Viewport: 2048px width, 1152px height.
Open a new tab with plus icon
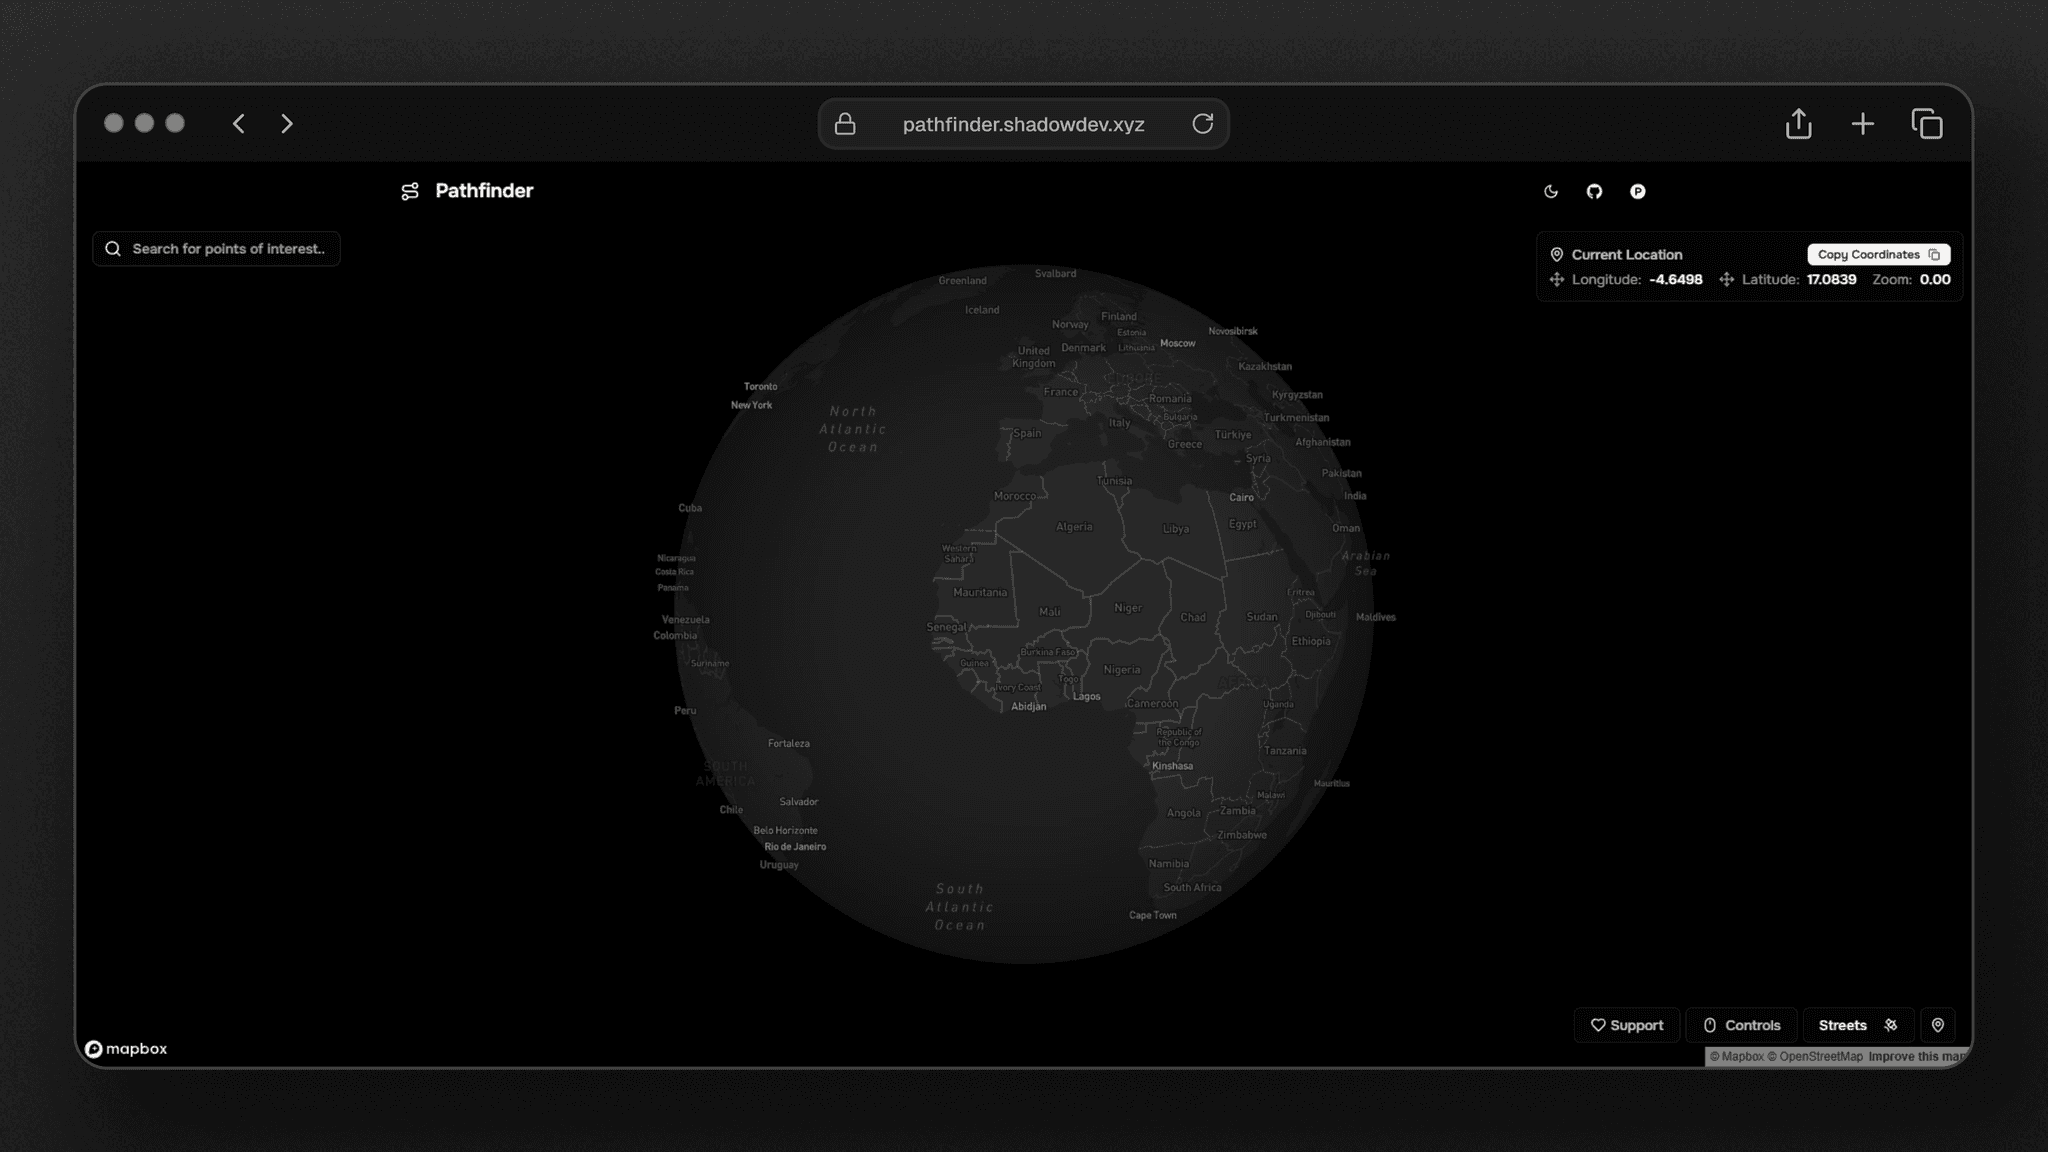pyautogui.click(x=1862, y=124)
